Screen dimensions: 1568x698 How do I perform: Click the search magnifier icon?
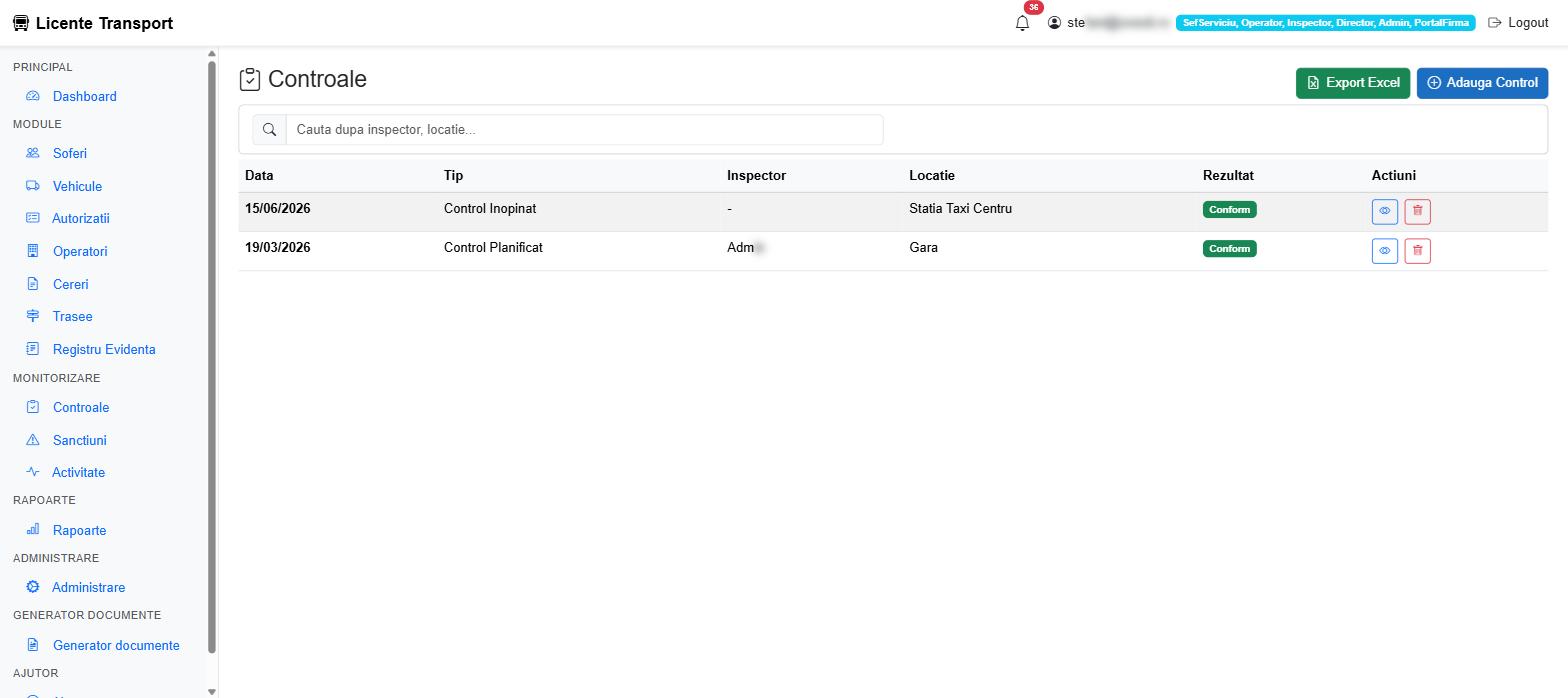(x=269, y=130)
